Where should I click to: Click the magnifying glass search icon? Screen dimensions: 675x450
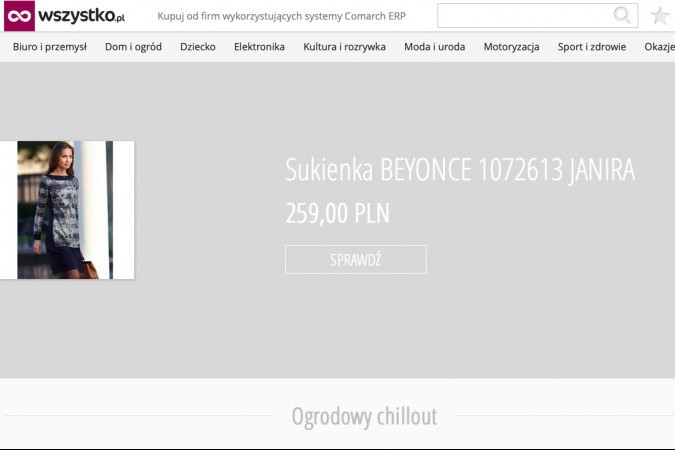tap(622, 16)
